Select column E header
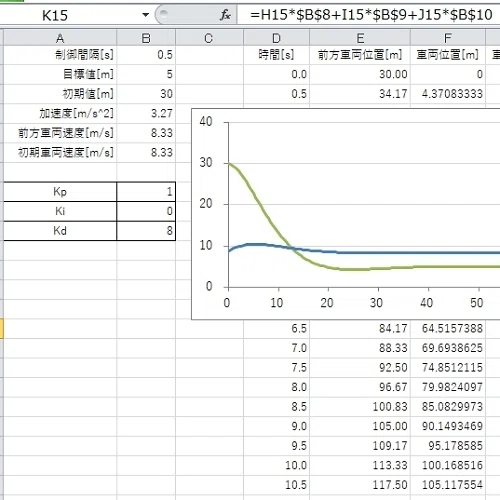This screenshot has width=500, height=500. tap(360, 38)
